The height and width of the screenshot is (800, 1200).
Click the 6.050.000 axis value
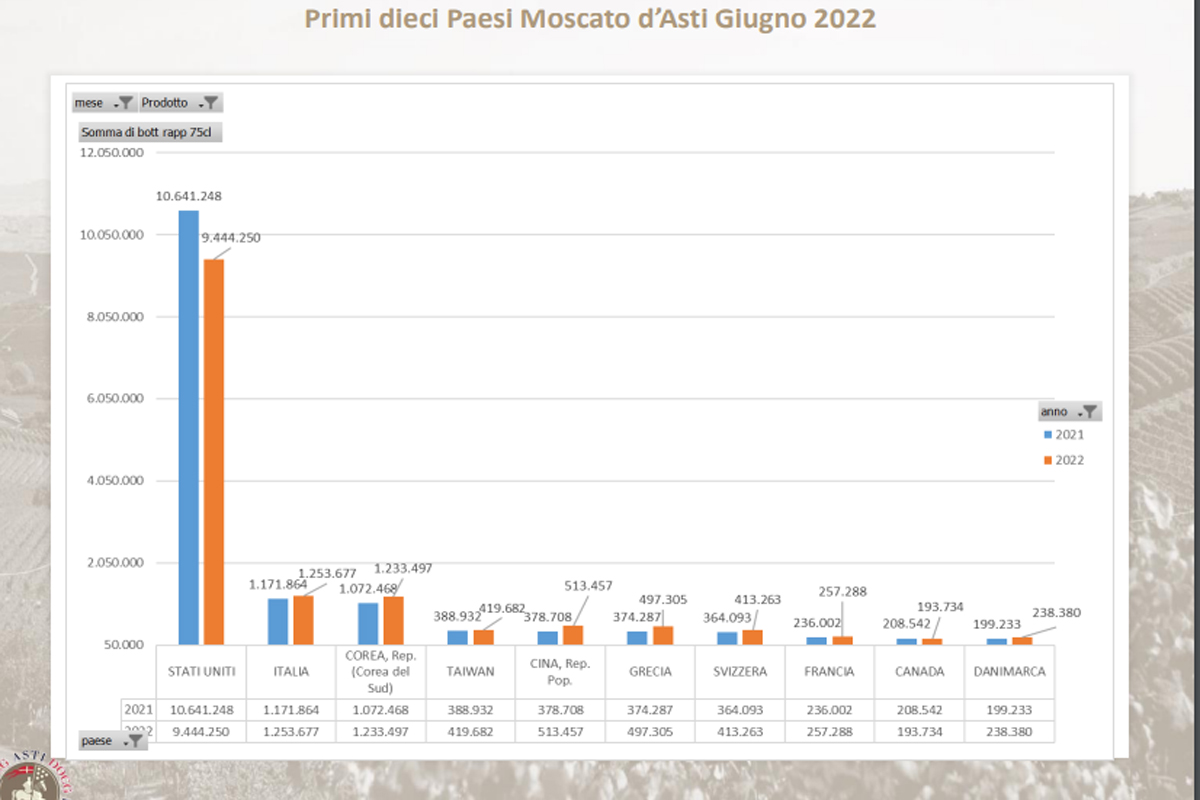tap(113, 398)
